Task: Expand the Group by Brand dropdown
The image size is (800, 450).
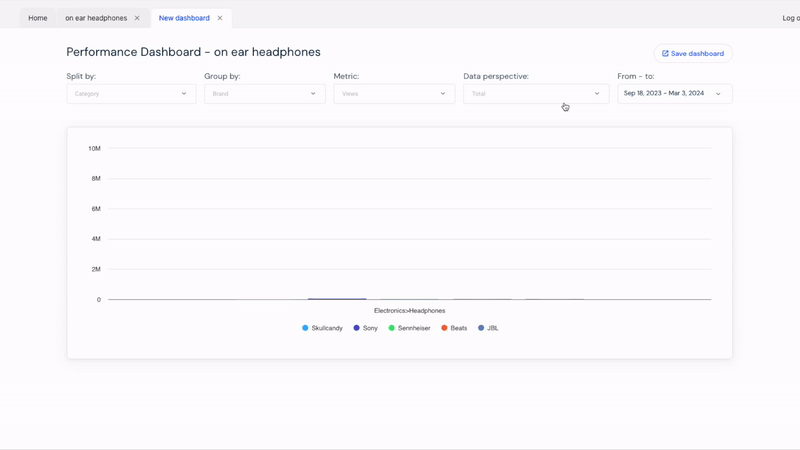Action: coord(264,94)
